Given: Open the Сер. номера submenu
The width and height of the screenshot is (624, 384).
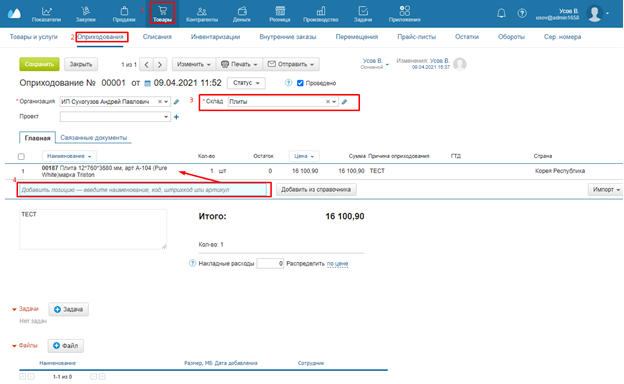Looking at the screenshot, I should 562,37.
